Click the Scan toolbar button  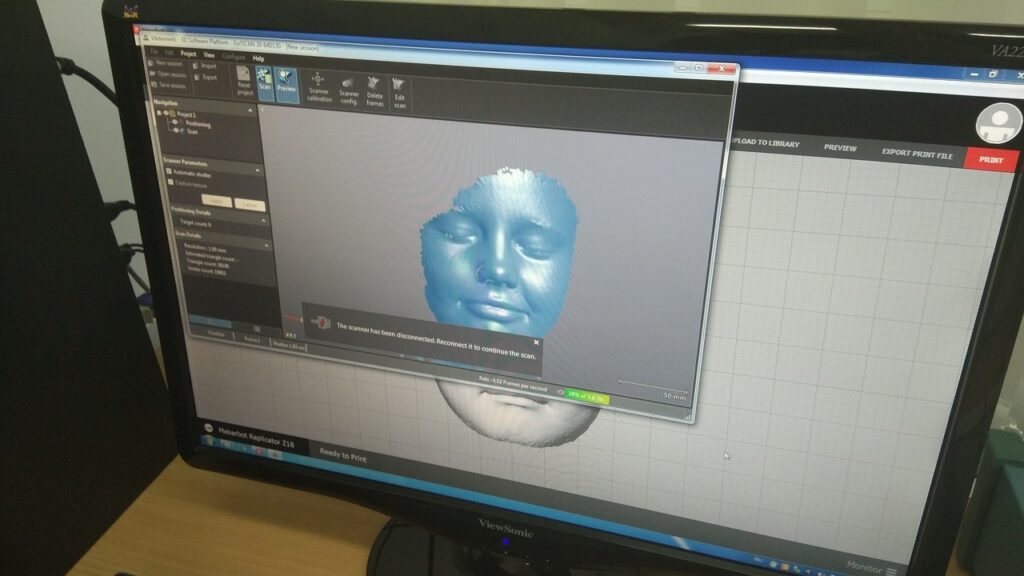point(264,82)
